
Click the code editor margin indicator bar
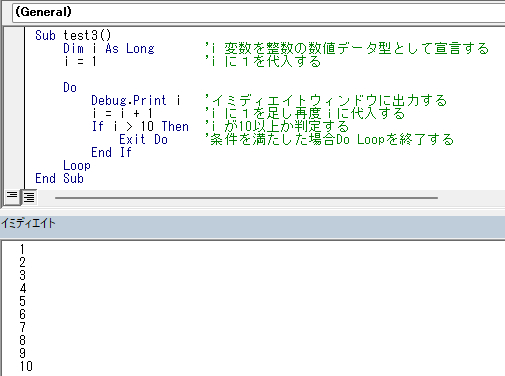click(x=14, y=108)
